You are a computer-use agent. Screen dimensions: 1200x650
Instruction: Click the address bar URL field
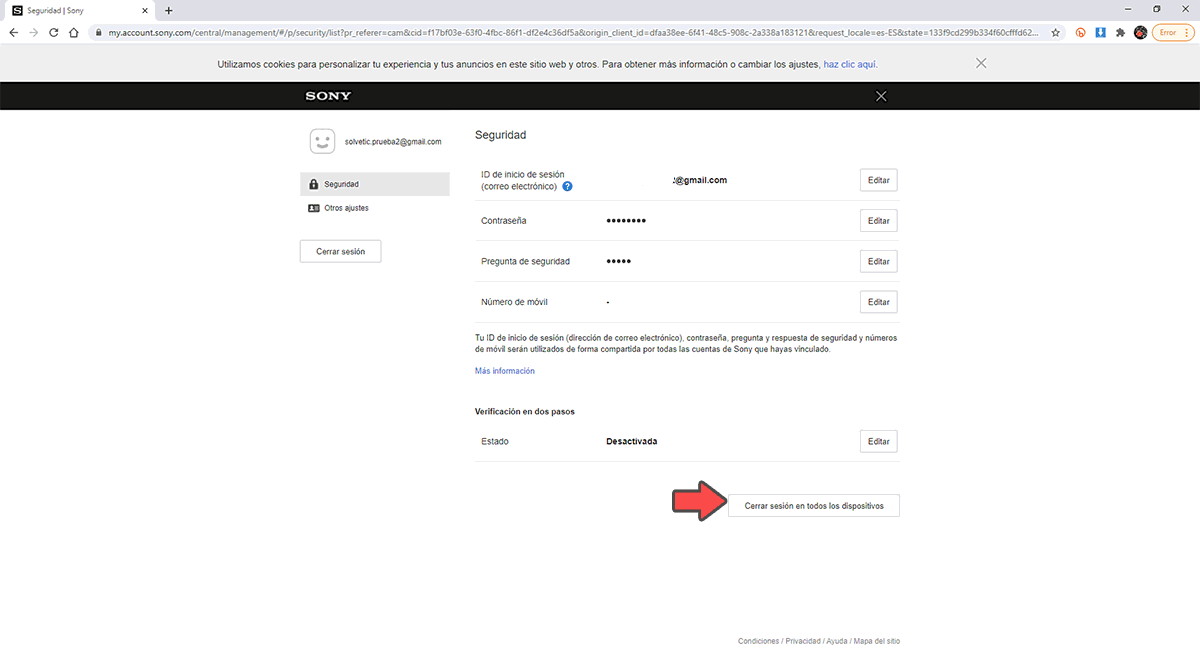coord(570,32)
